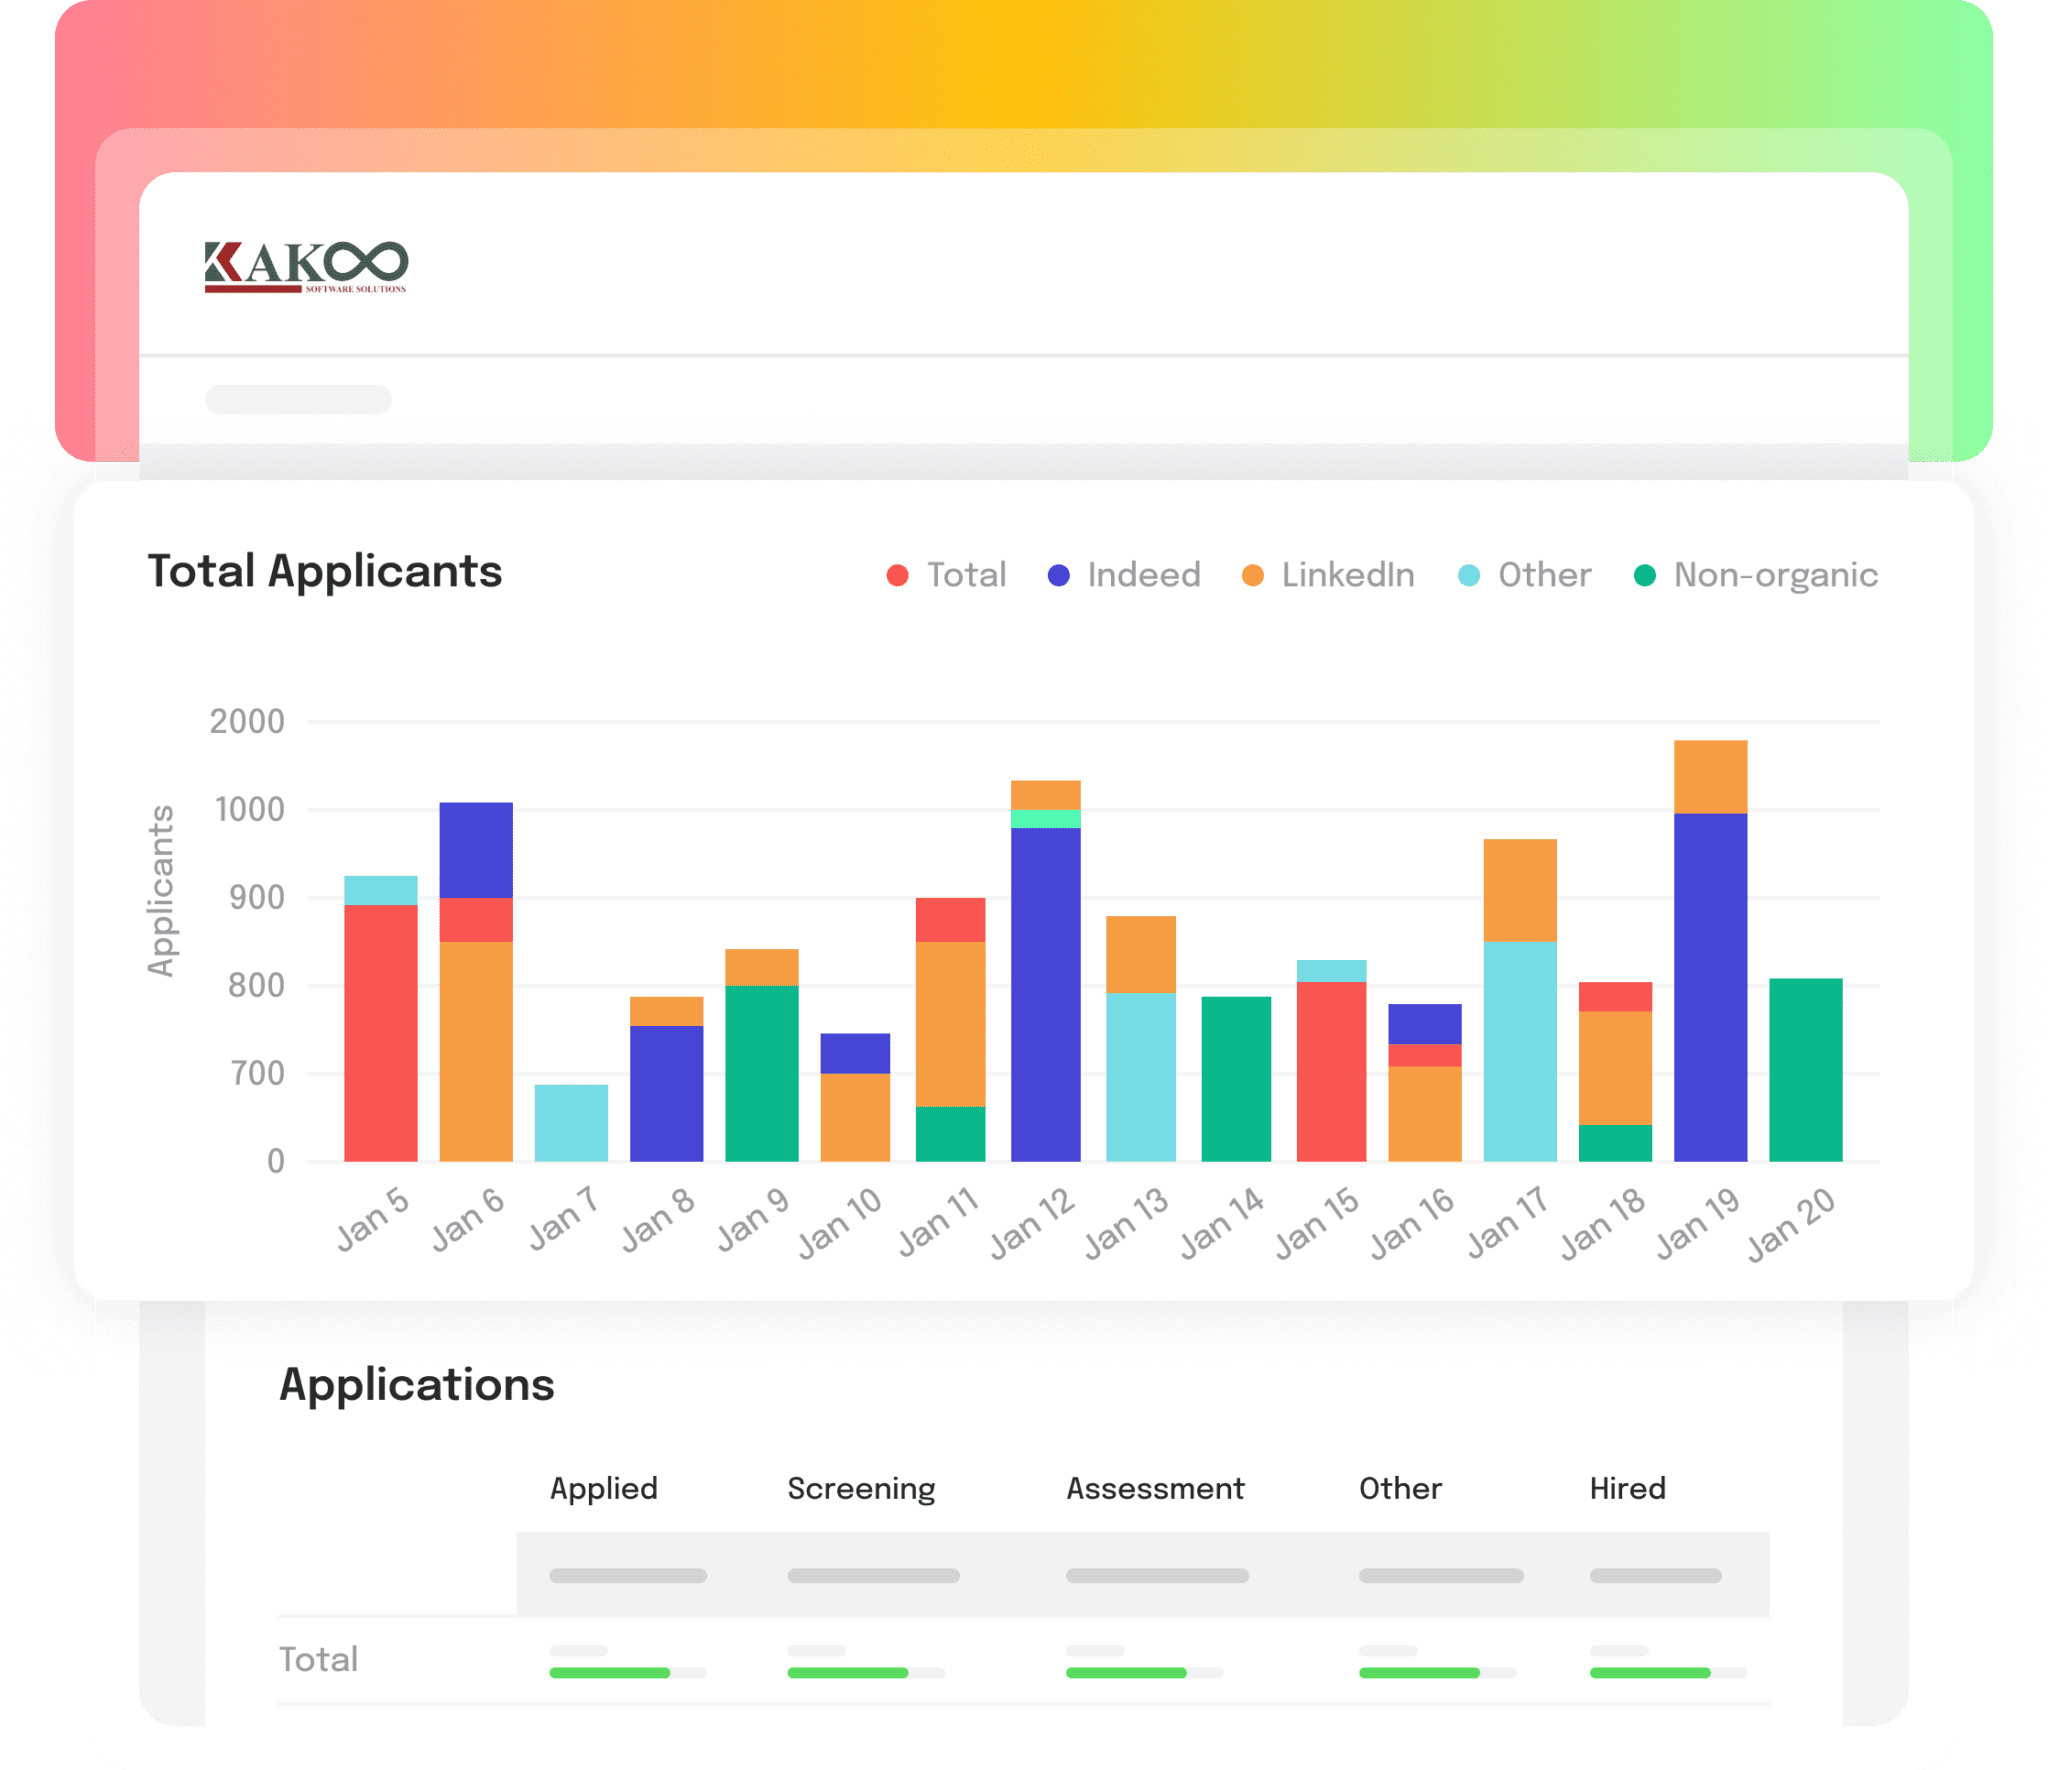The height and width of the screenshot is (1770, 2048).
Task: Select the Kakoo Software Solutions logo
Action: (305, 268)
